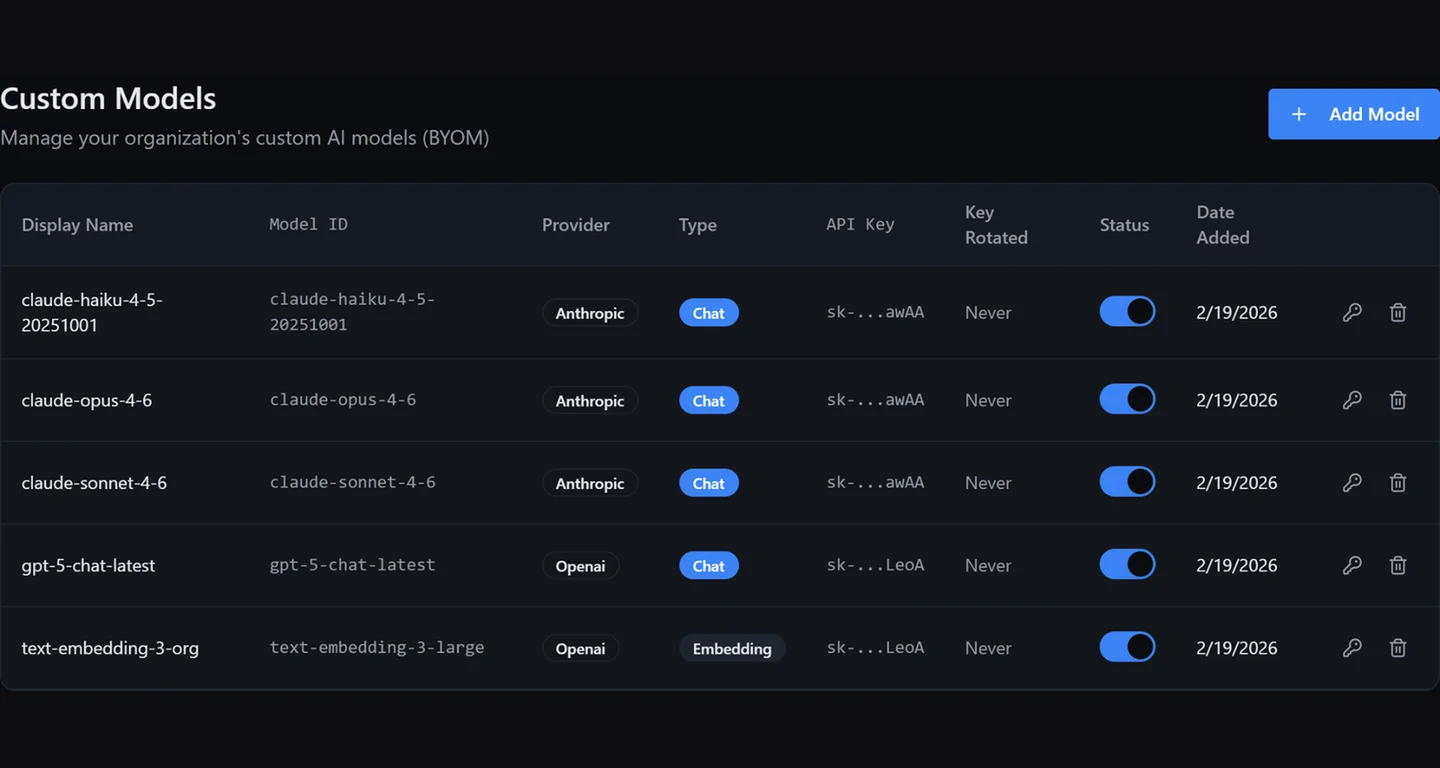Delete the claude-haiku-4-5-20251001 model via trash icon

click(1398, 313)
